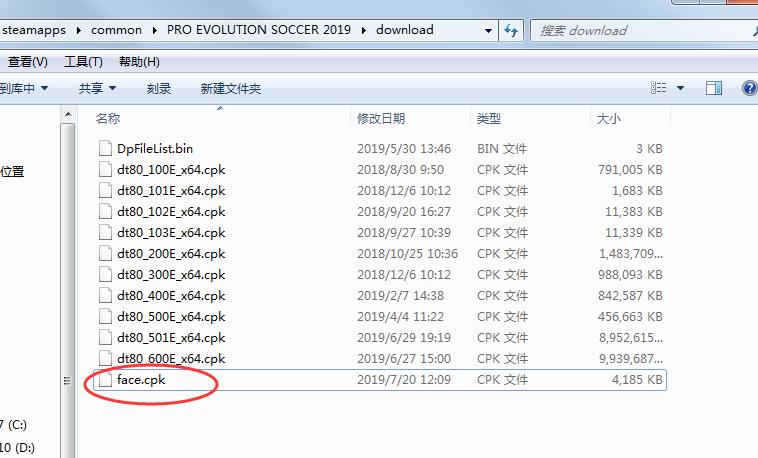Select the dt80_501E_x64.cpk file name
This screenshot has height=458, width=758.
(x=171, y=338)
